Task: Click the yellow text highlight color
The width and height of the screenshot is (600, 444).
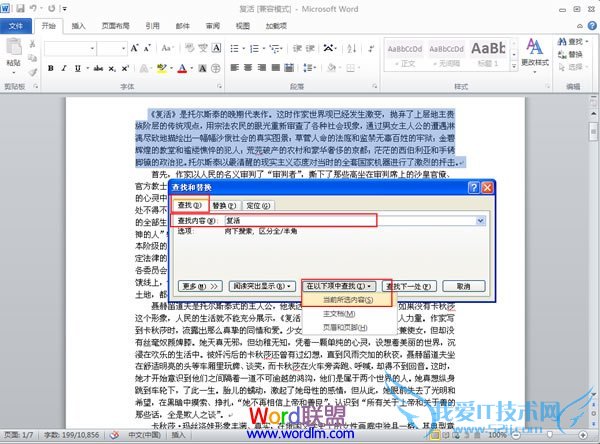Action: [161, 69]
